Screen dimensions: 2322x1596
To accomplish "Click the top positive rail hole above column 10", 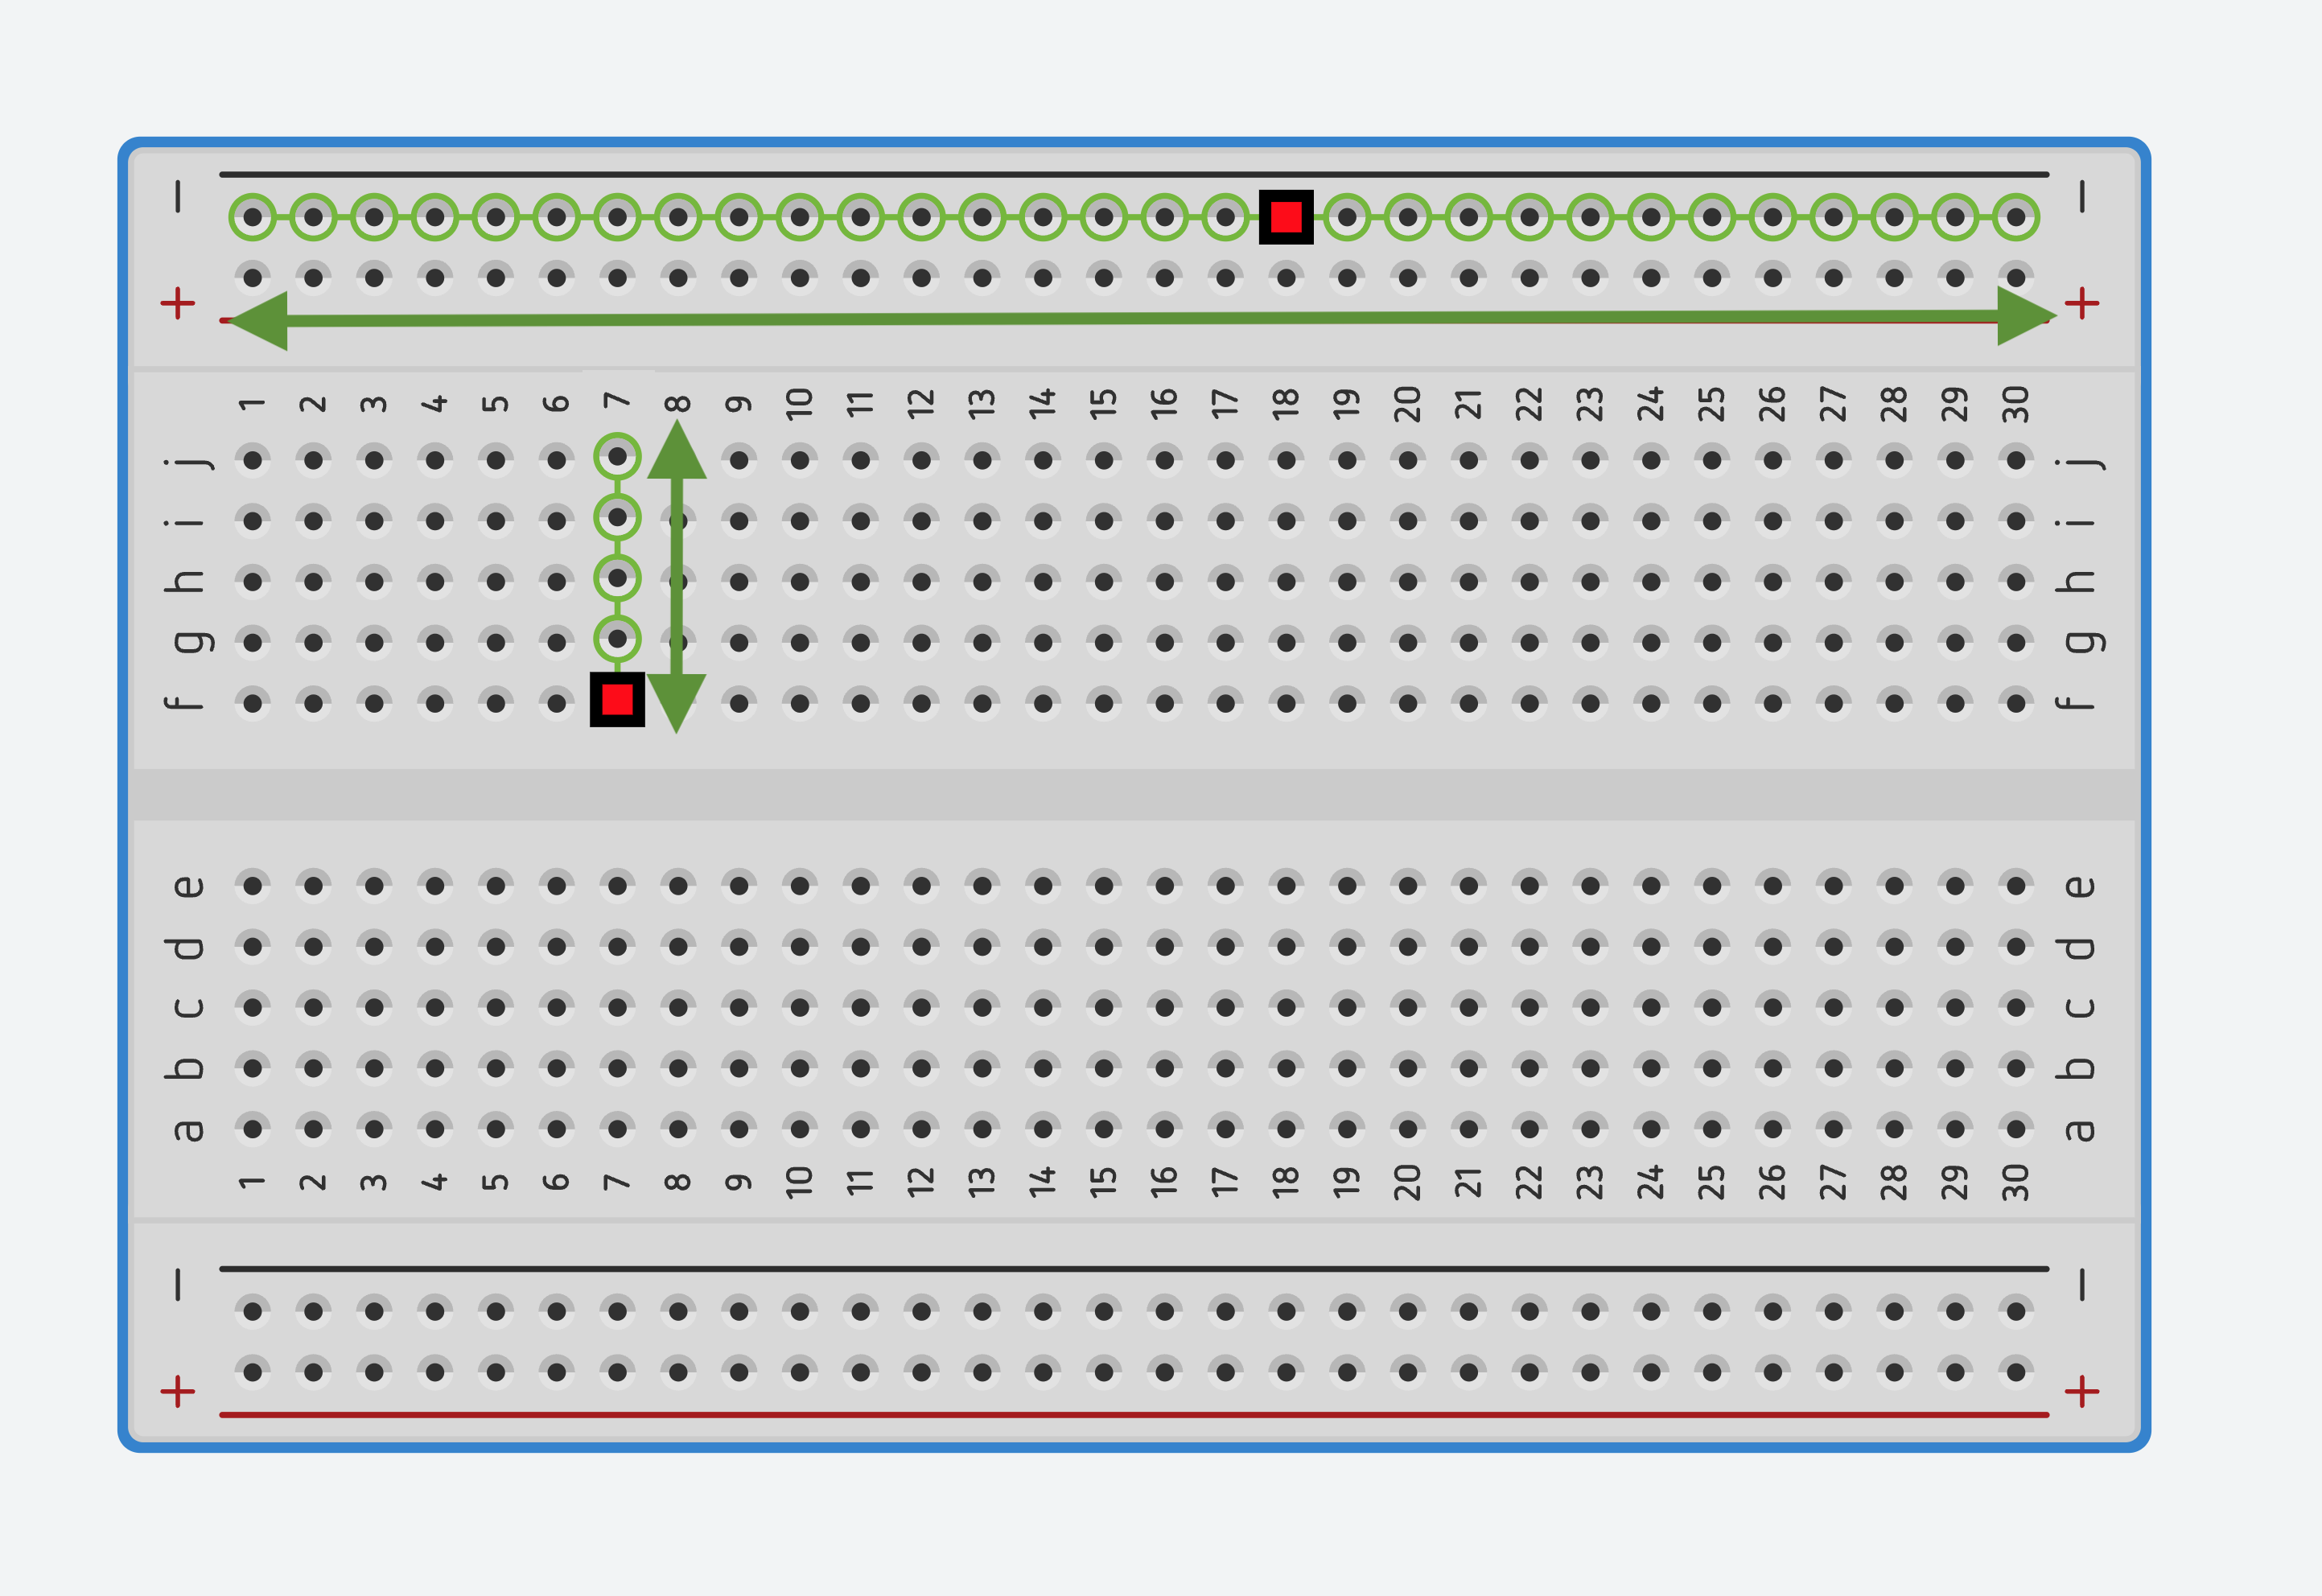I will point(800,278).
